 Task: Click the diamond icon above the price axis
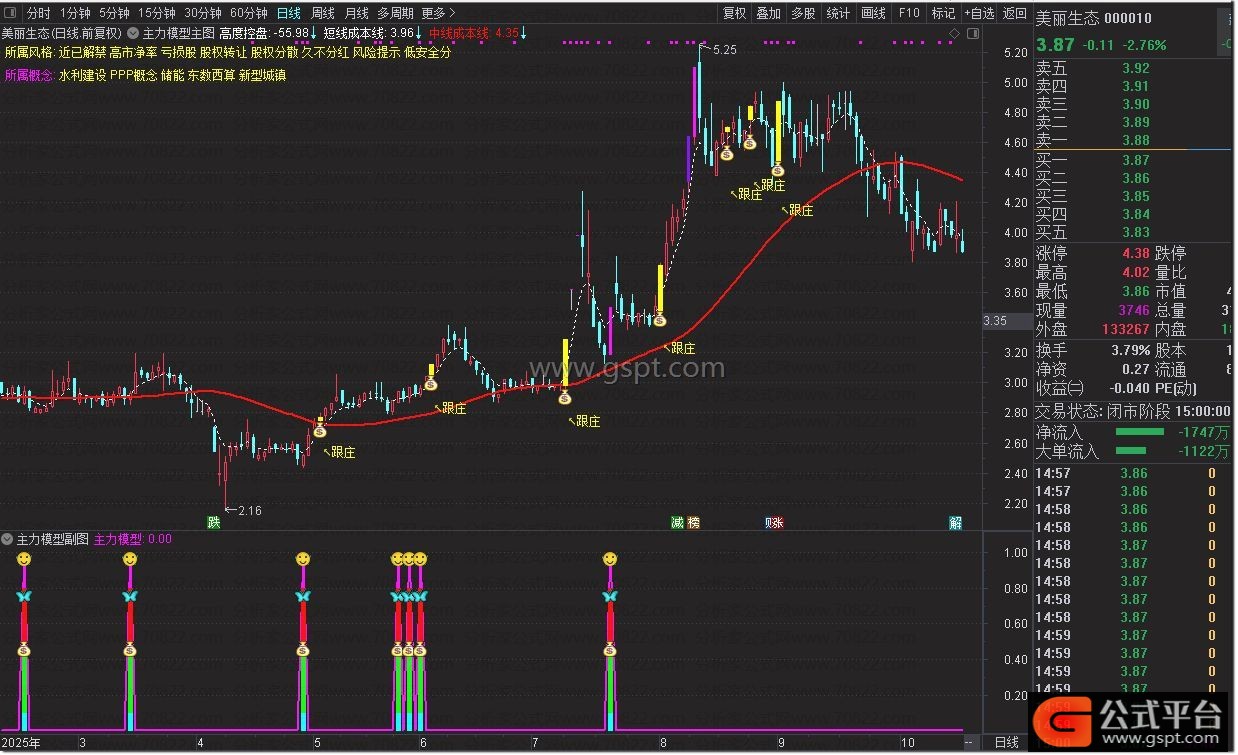954,33
